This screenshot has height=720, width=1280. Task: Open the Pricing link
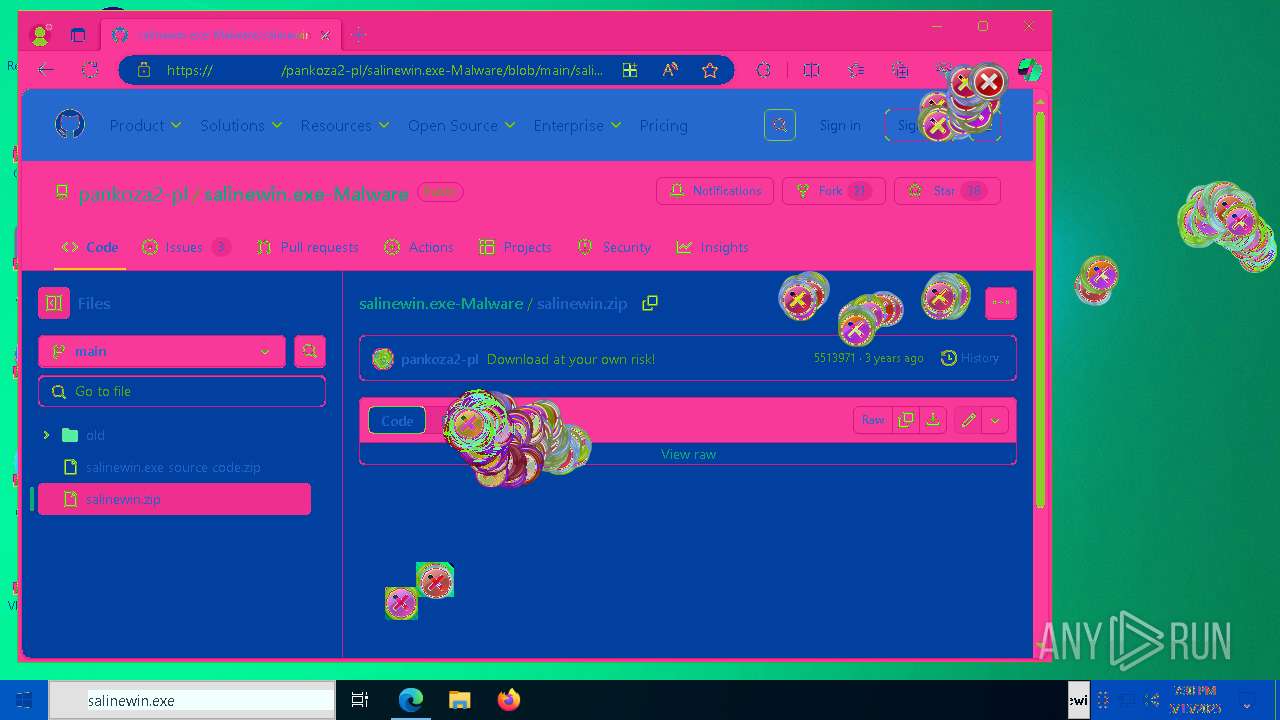664,125
